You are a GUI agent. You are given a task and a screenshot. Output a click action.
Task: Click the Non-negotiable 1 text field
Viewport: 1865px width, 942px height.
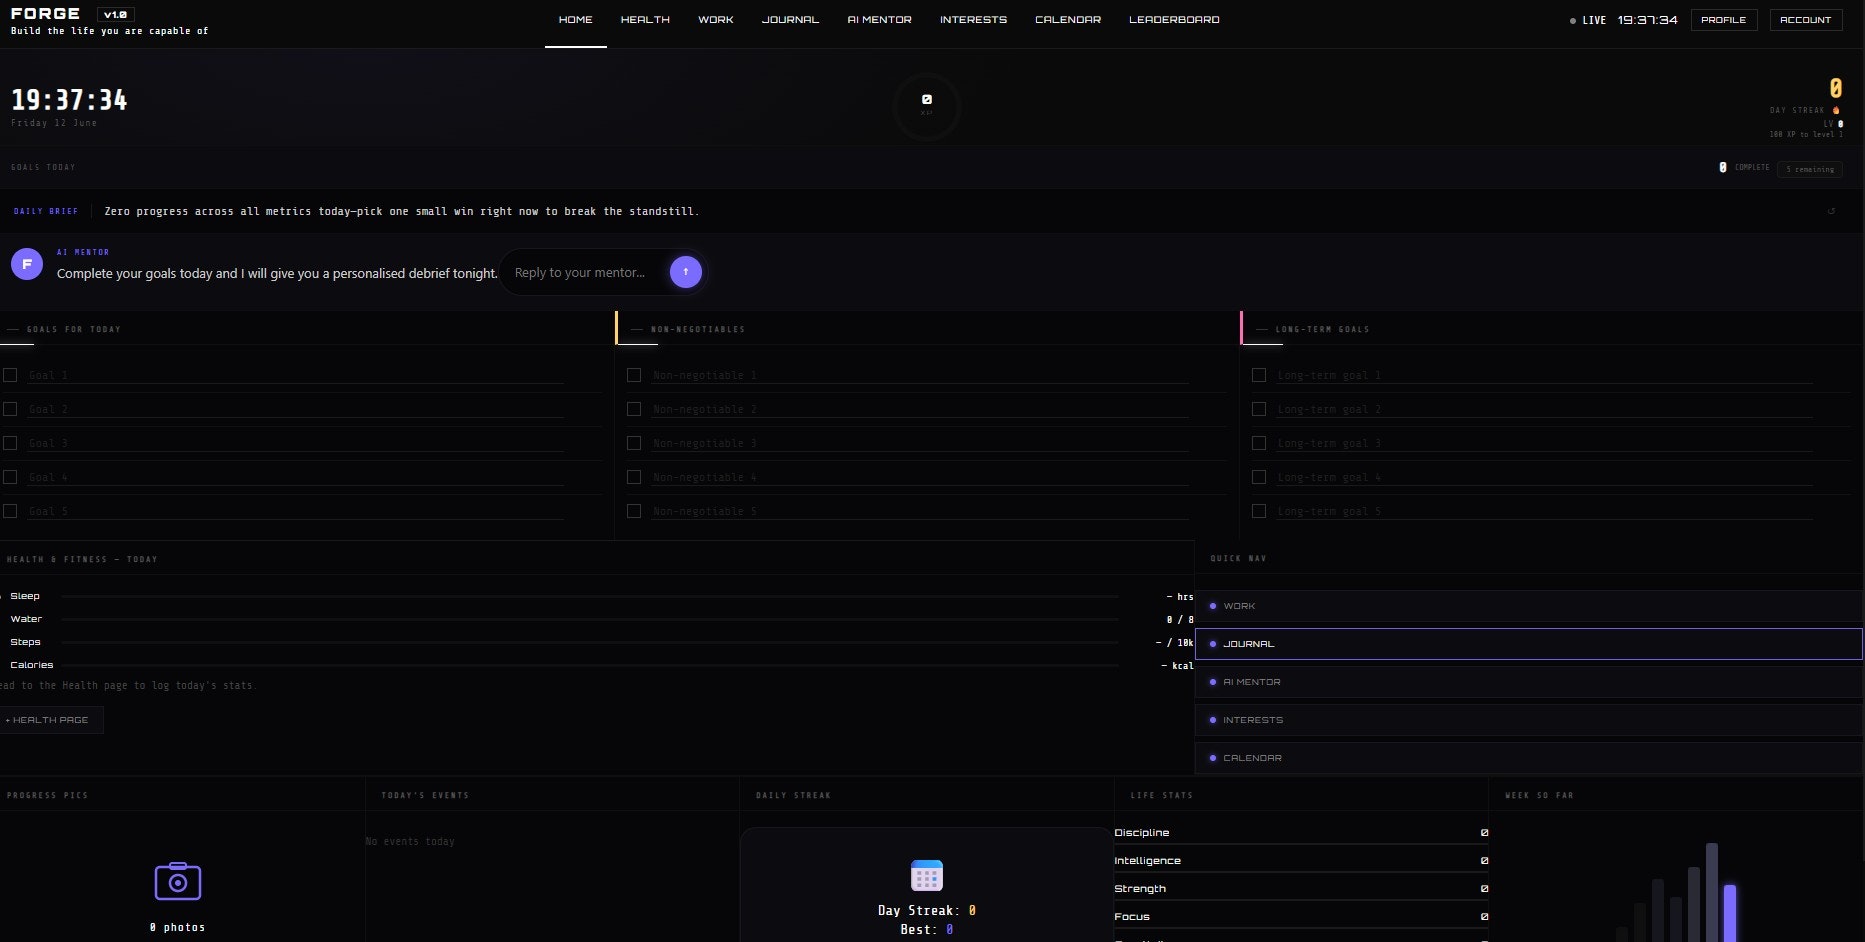[x=920, y=375]
